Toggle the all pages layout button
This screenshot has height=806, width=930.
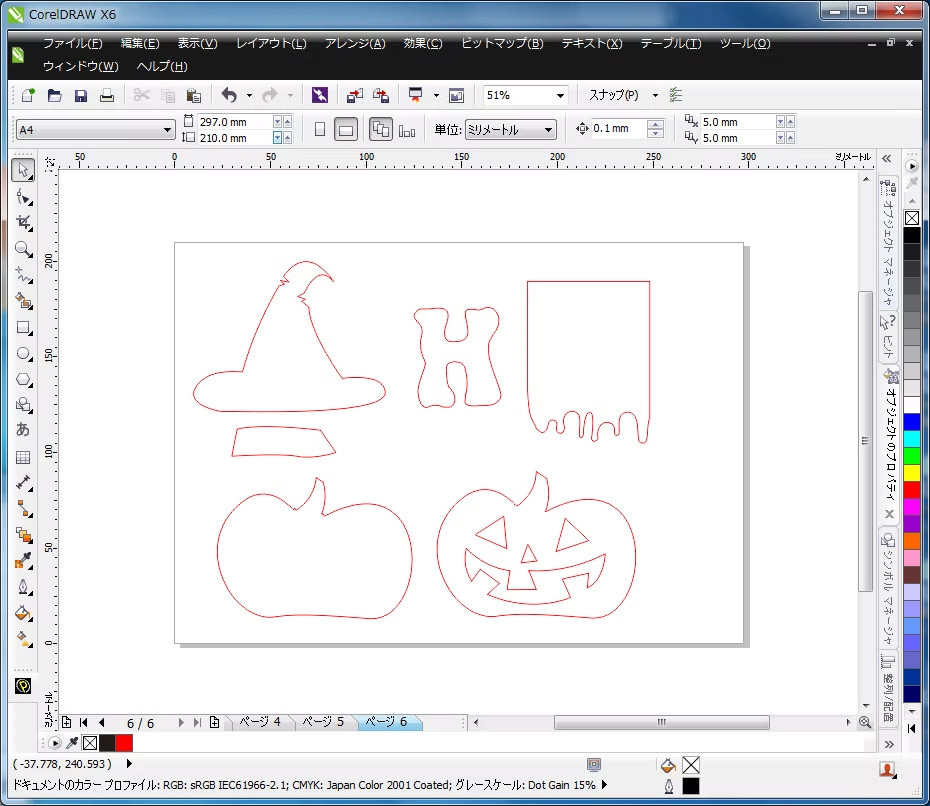pos(381,130)
